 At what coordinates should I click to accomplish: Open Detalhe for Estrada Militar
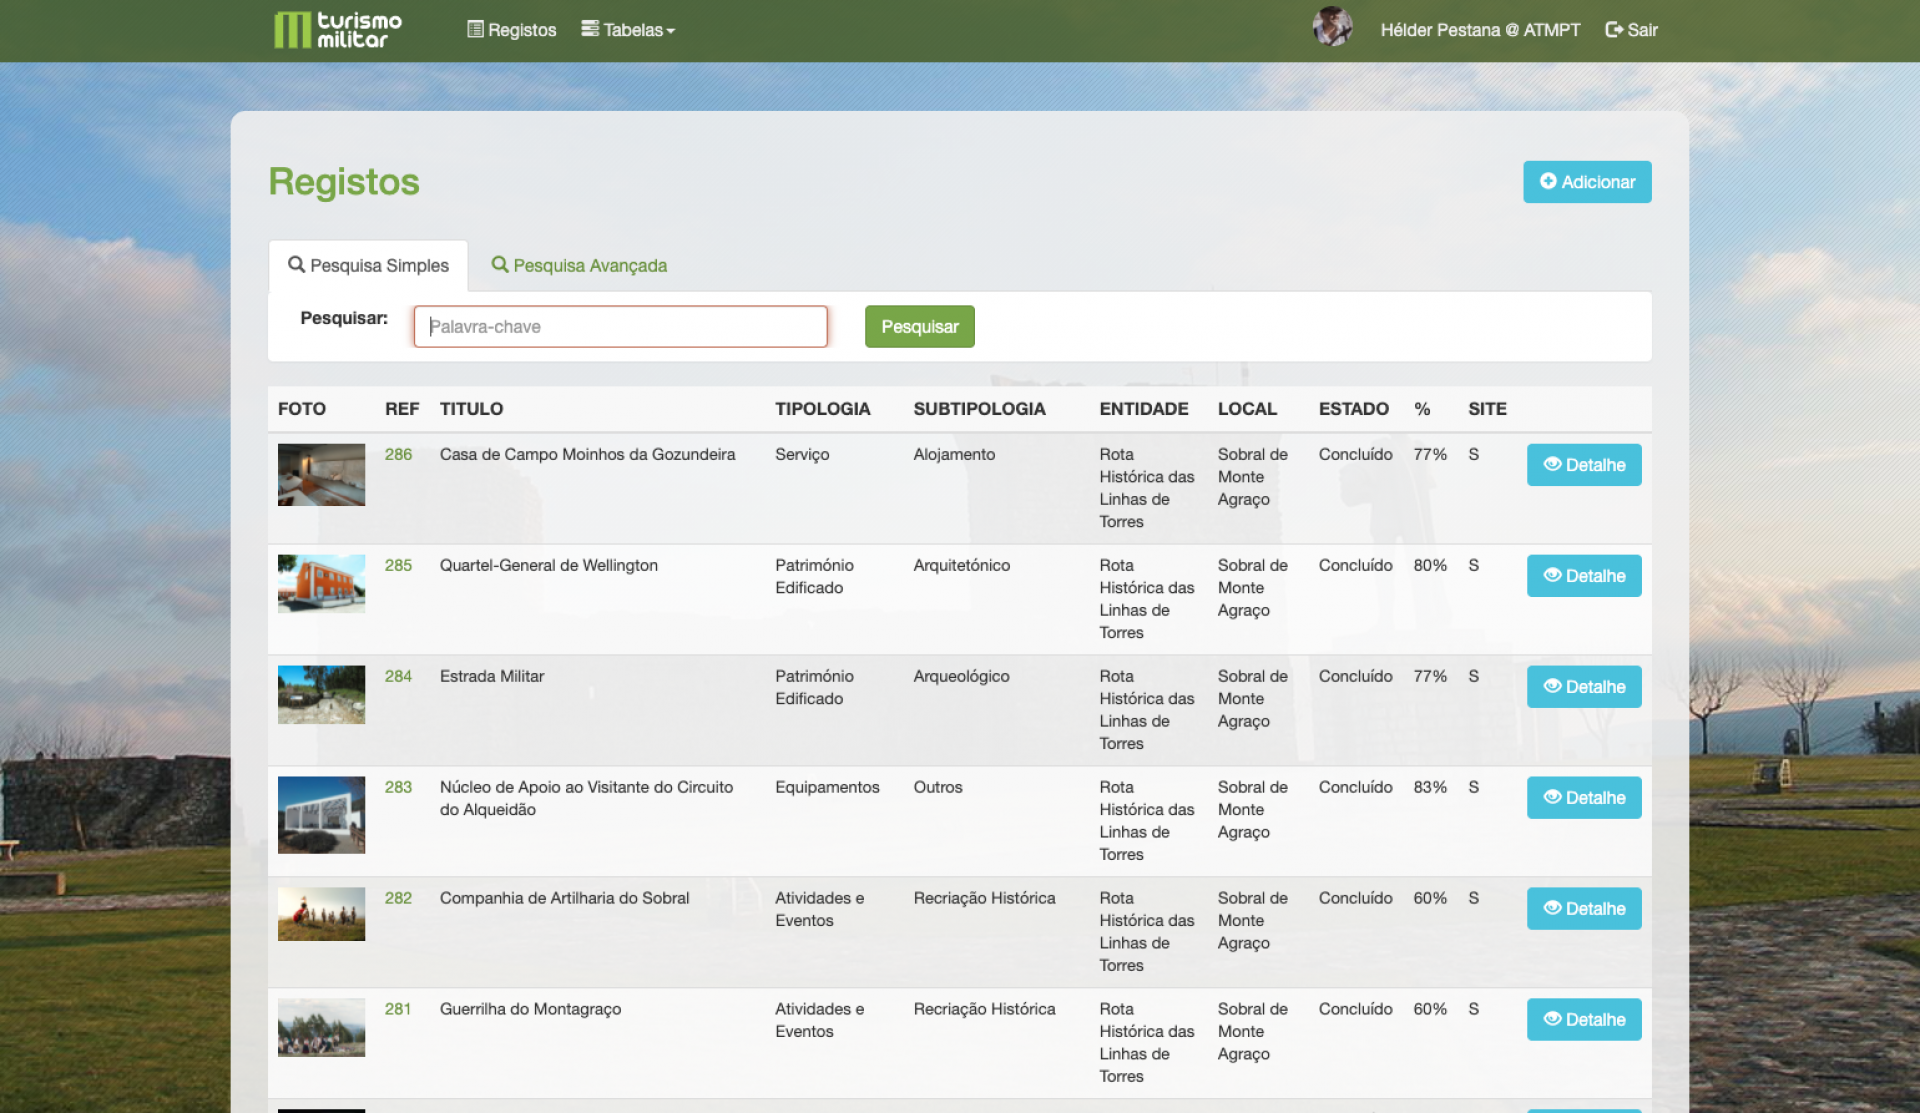1583,687
